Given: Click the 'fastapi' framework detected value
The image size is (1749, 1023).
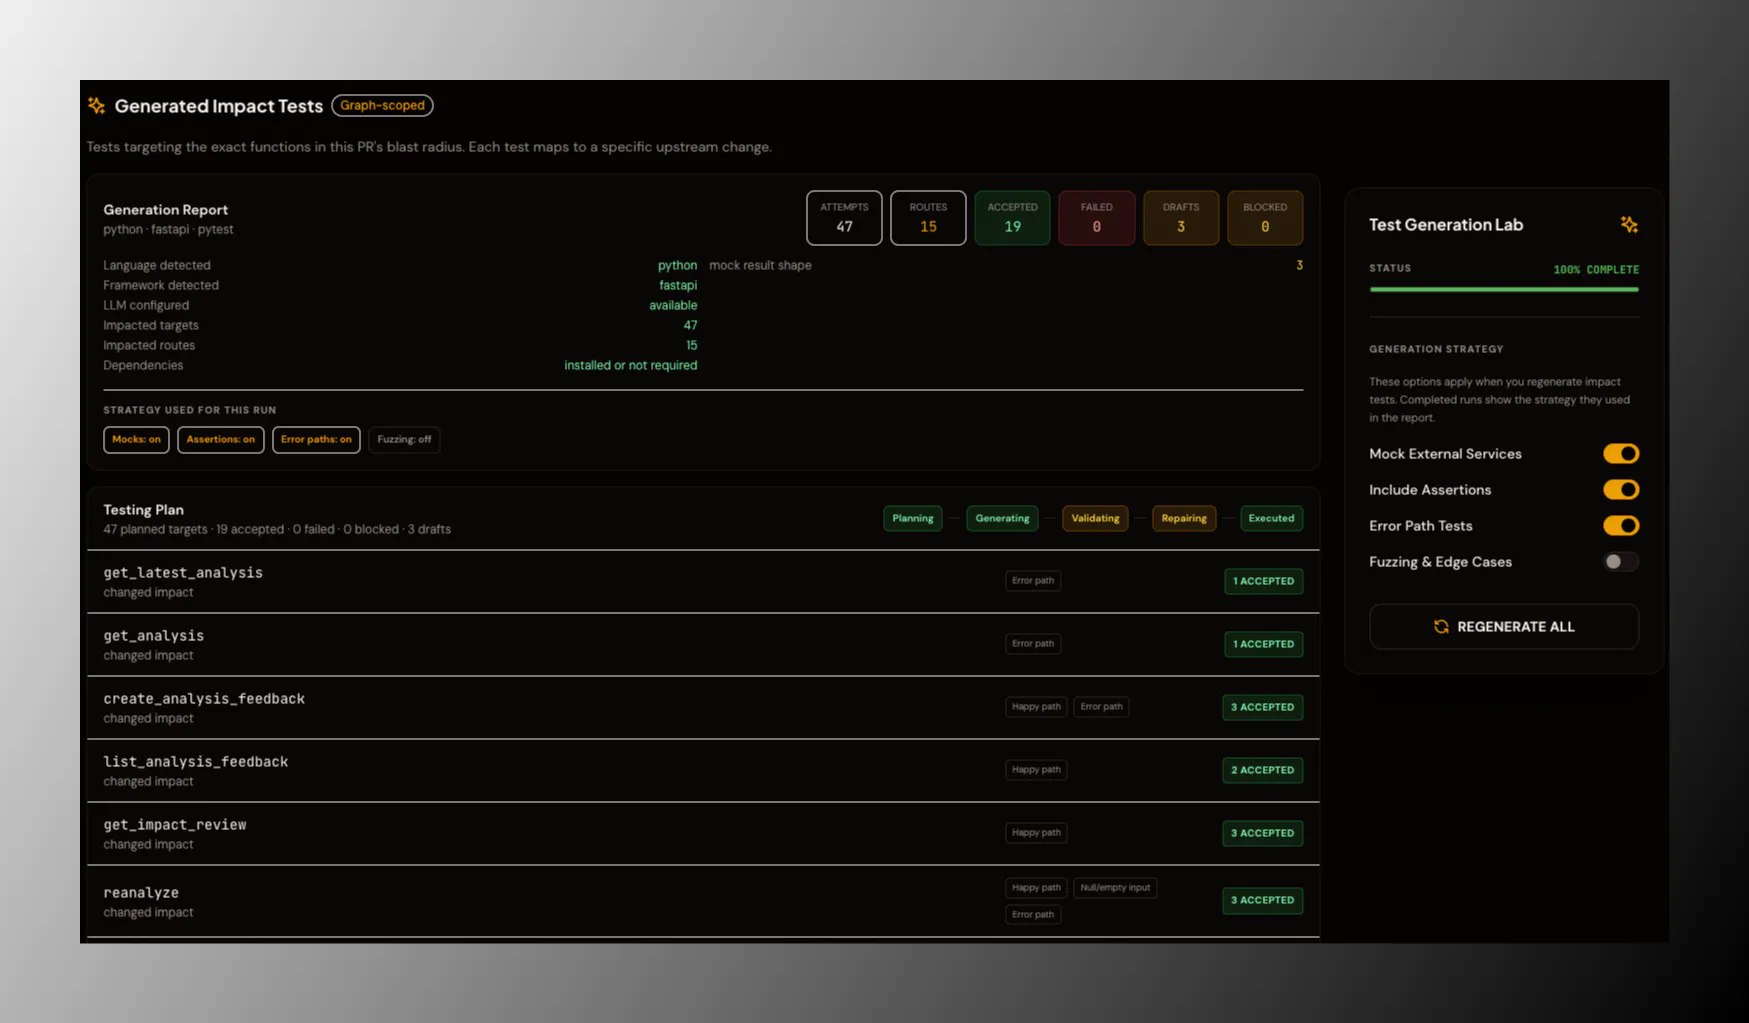Looking at the screenshot, I should click(678, 285).
